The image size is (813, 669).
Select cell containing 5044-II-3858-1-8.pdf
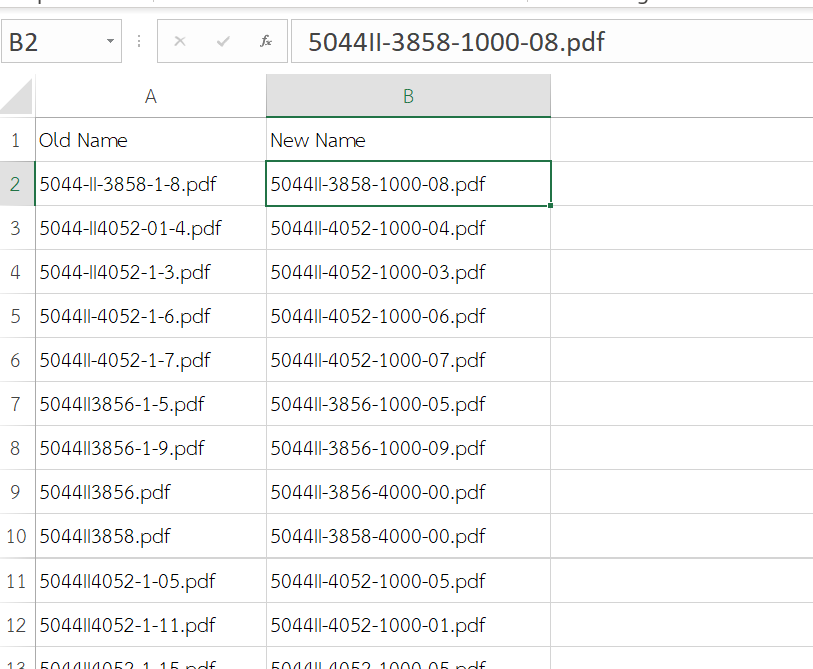pyautogui.click(x=150, y=184)
